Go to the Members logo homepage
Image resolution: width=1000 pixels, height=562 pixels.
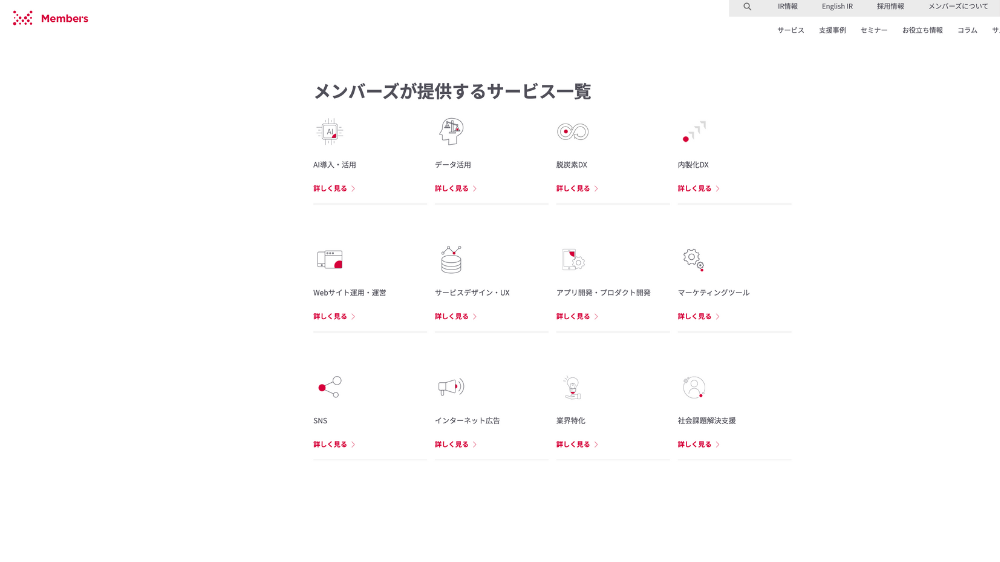(51, 18)
